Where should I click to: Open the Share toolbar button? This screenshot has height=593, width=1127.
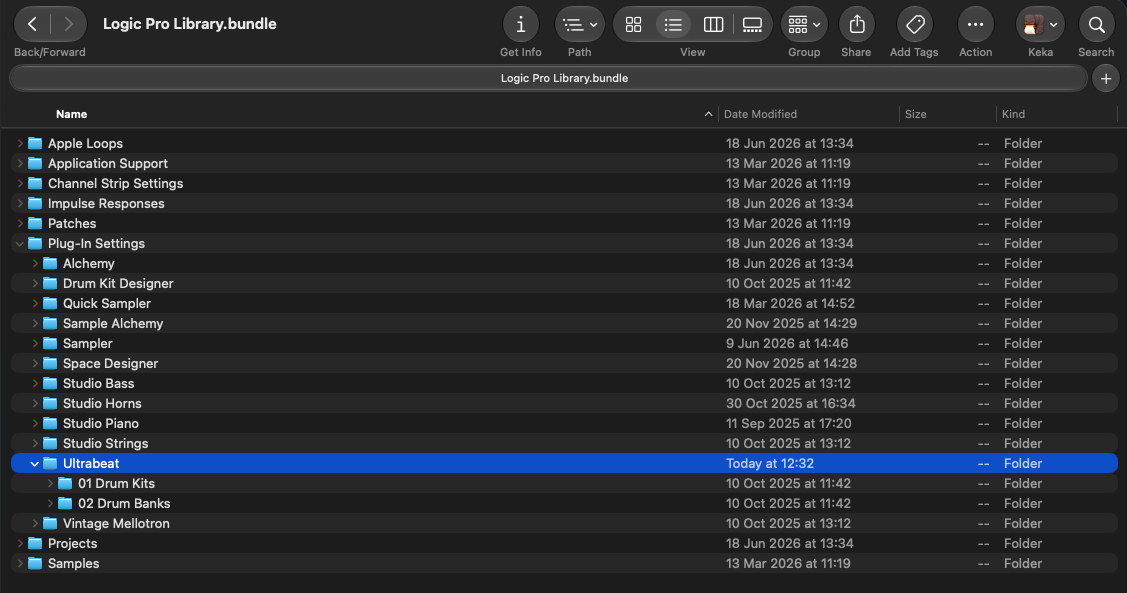pos(857,24)
